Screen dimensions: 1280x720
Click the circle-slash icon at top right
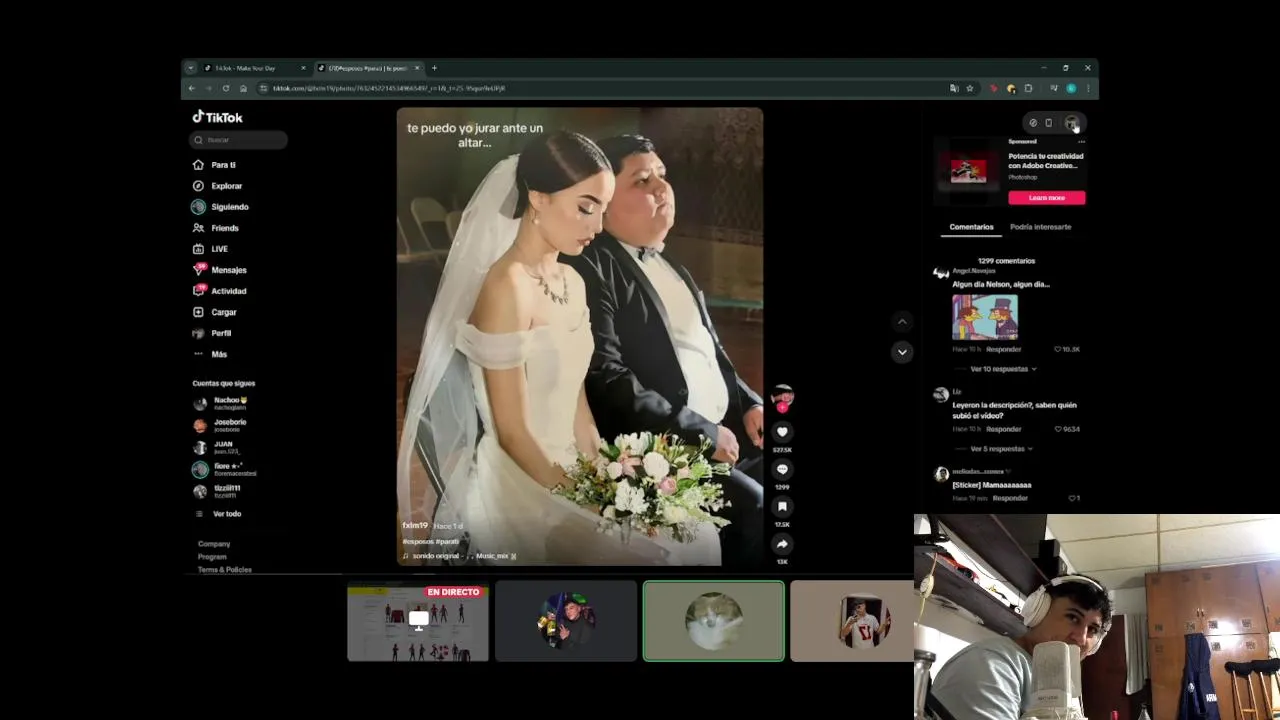[1033, 123]
